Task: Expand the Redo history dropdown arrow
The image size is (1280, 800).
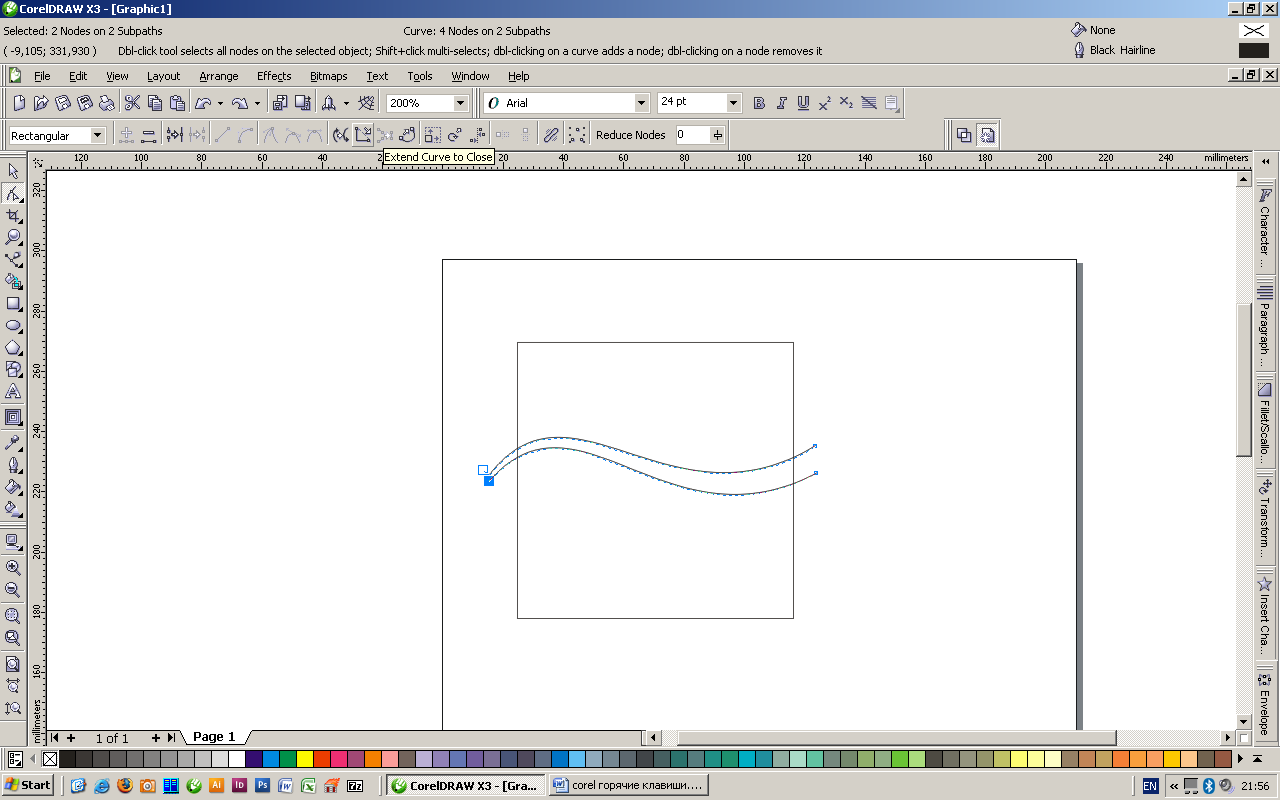Action: tap(257, 103)
